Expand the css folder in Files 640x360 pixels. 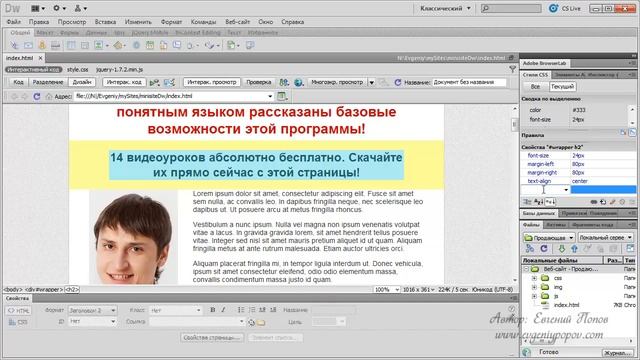click(x=534, y=278)
